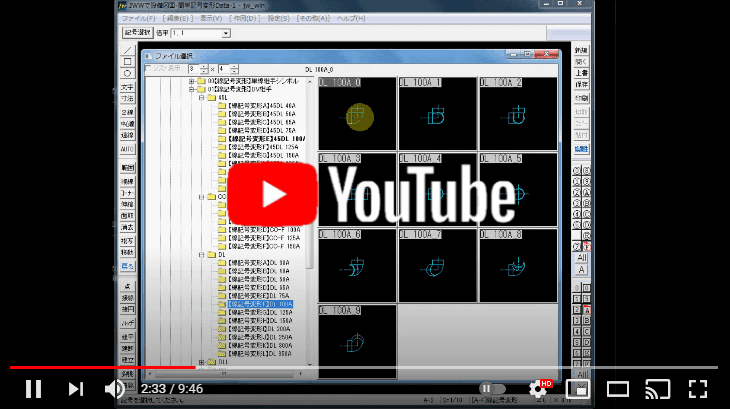Open the 倍率 scale dropdown arrow
Screen dimensions: 730x409
[226, 34]
